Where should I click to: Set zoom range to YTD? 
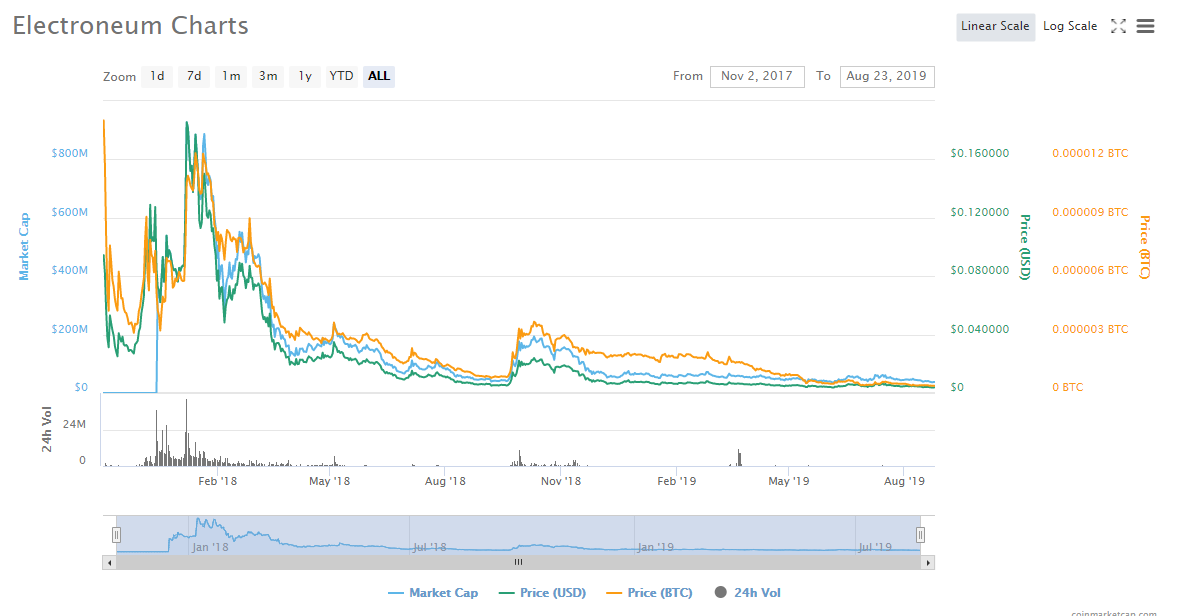coord(341,77)
